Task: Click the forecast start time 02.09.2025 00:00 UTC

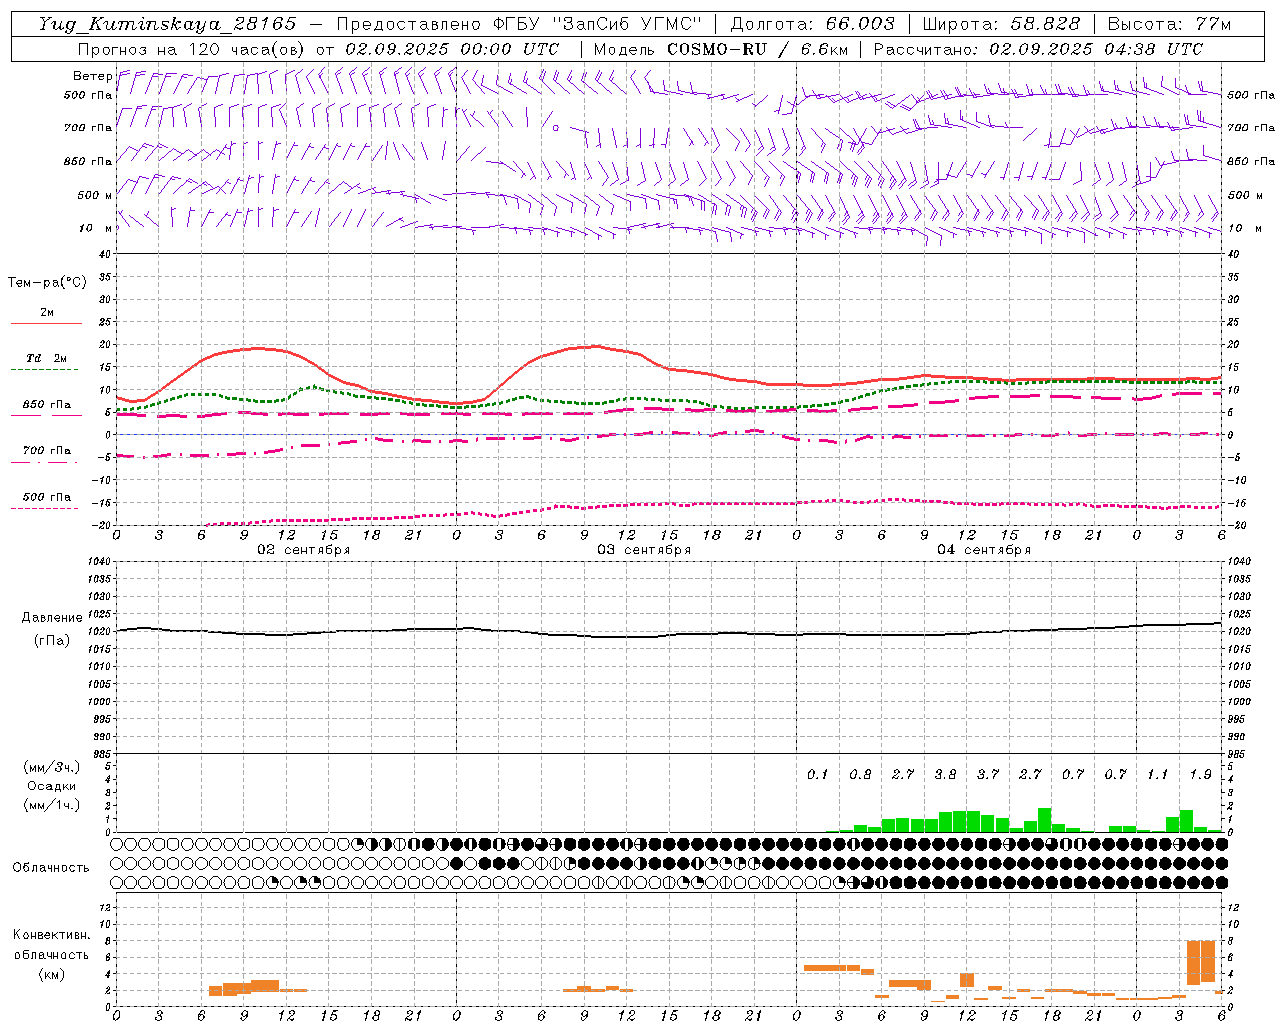Action: (452, 49)
